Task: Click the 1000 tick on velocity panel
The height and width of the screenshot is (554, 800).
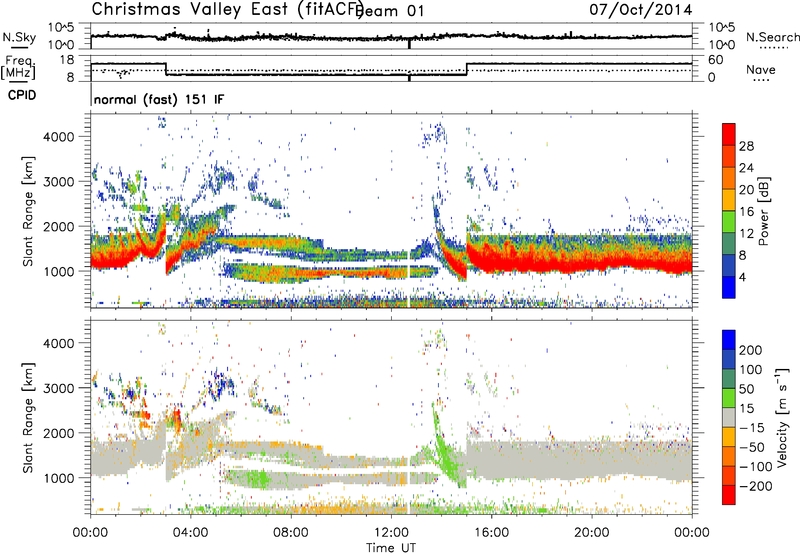Action: point(58,478)
